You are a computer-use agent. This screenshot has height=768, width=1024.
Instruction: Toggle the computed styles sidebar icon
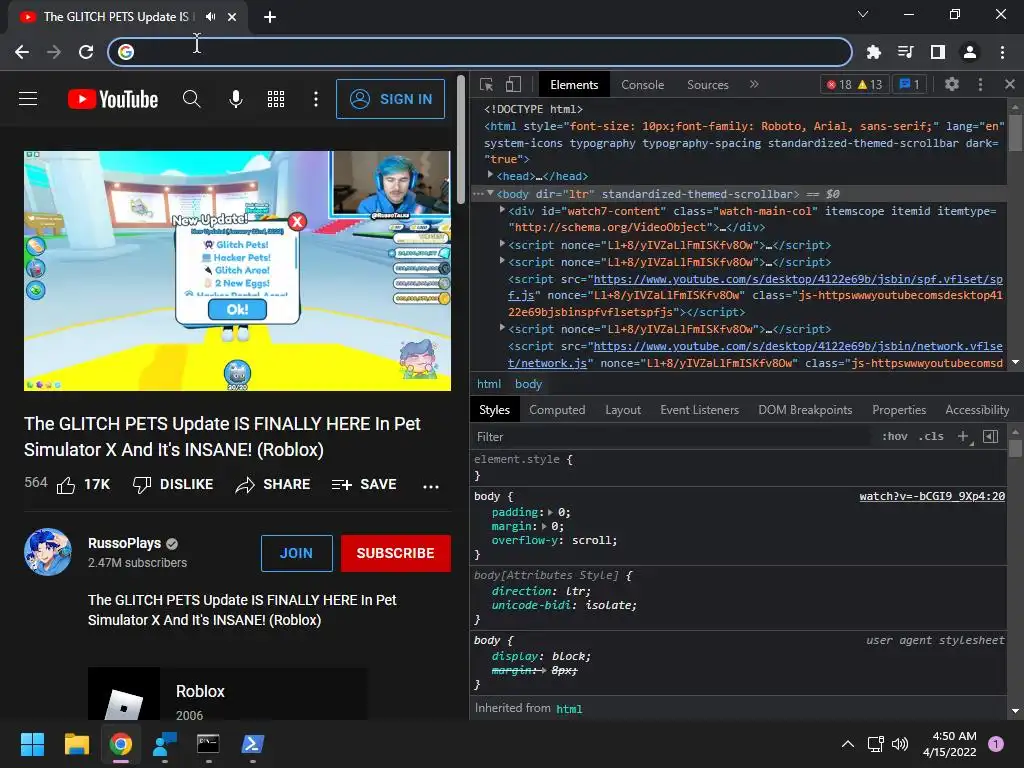pos(991,436)
